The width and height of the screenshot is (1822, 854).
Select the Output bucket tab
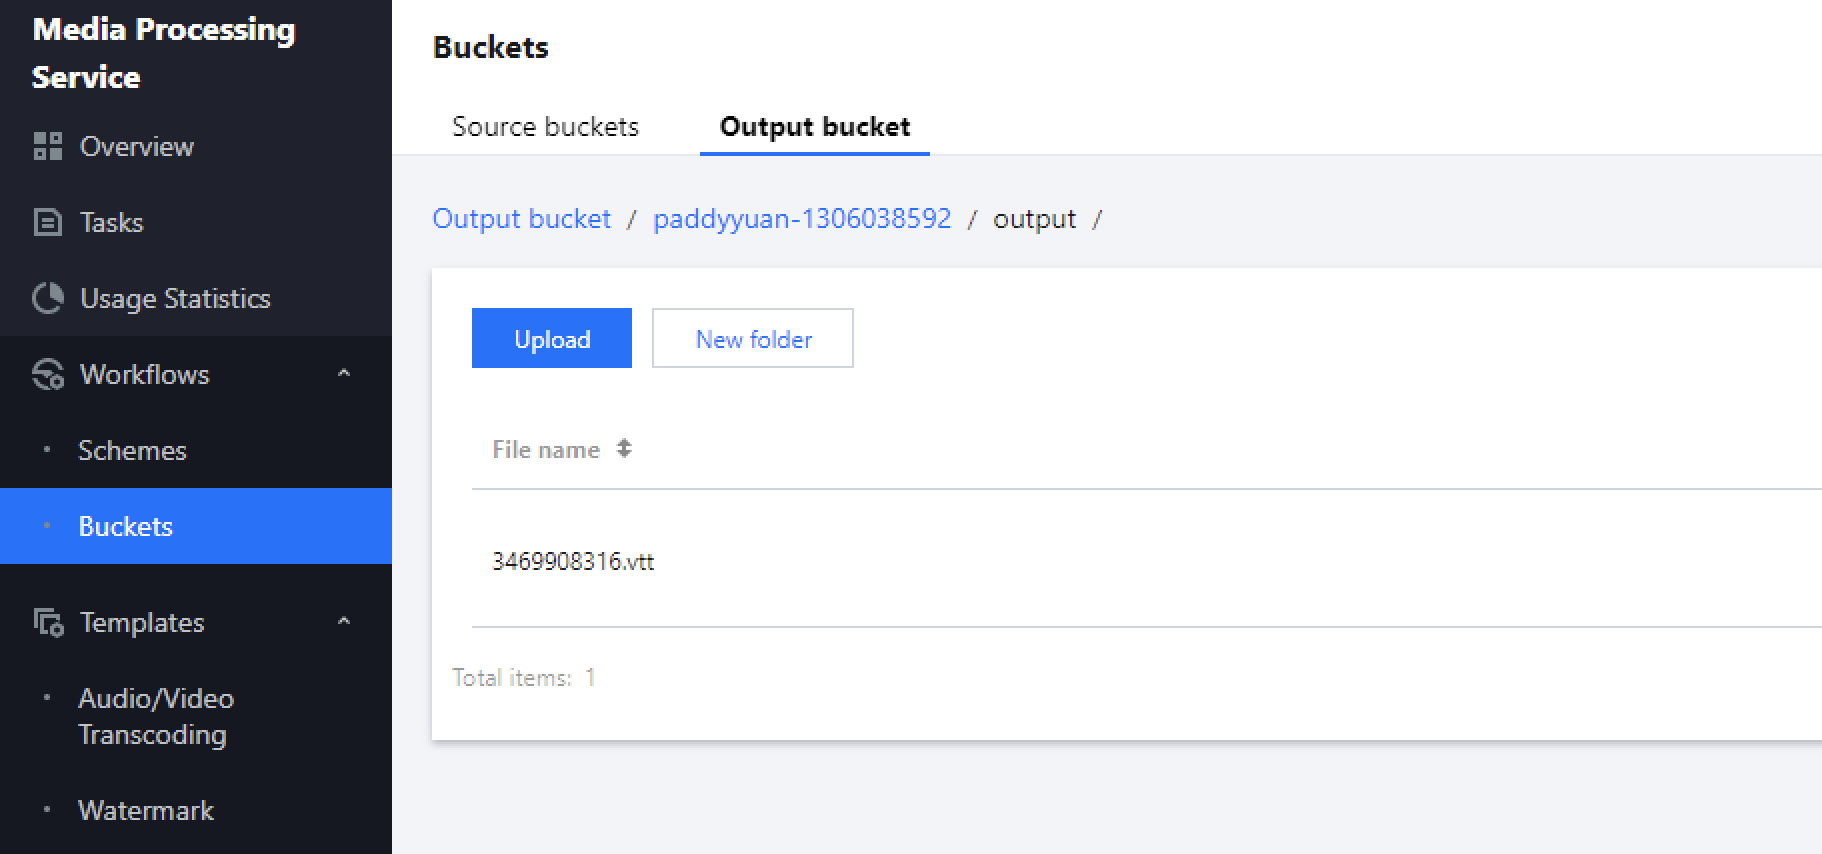click(814, 127)
